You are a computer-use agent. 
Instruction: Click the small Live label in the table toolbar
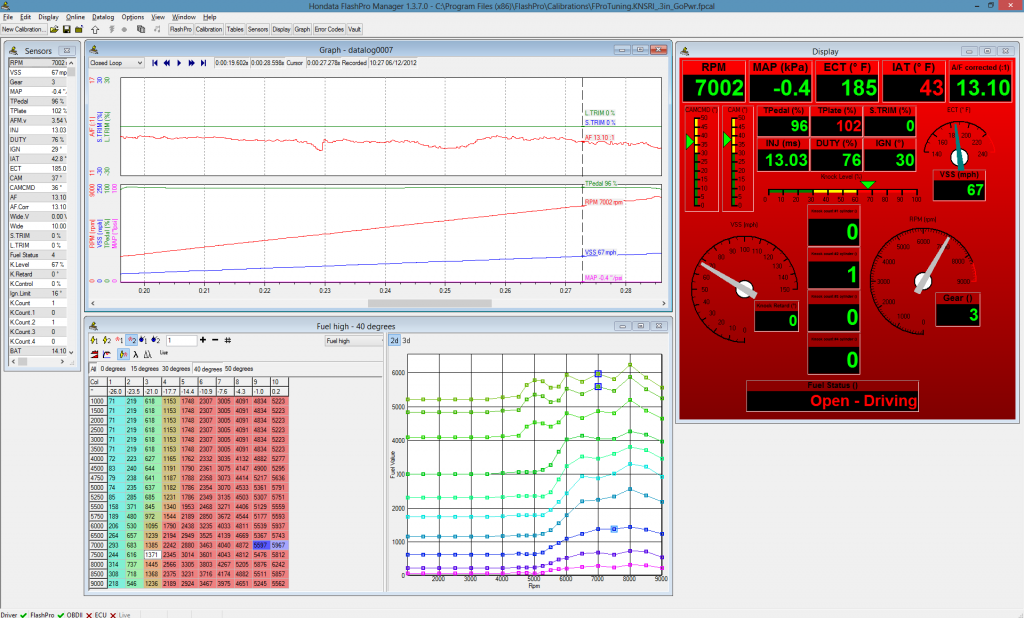tap(164, 353)
